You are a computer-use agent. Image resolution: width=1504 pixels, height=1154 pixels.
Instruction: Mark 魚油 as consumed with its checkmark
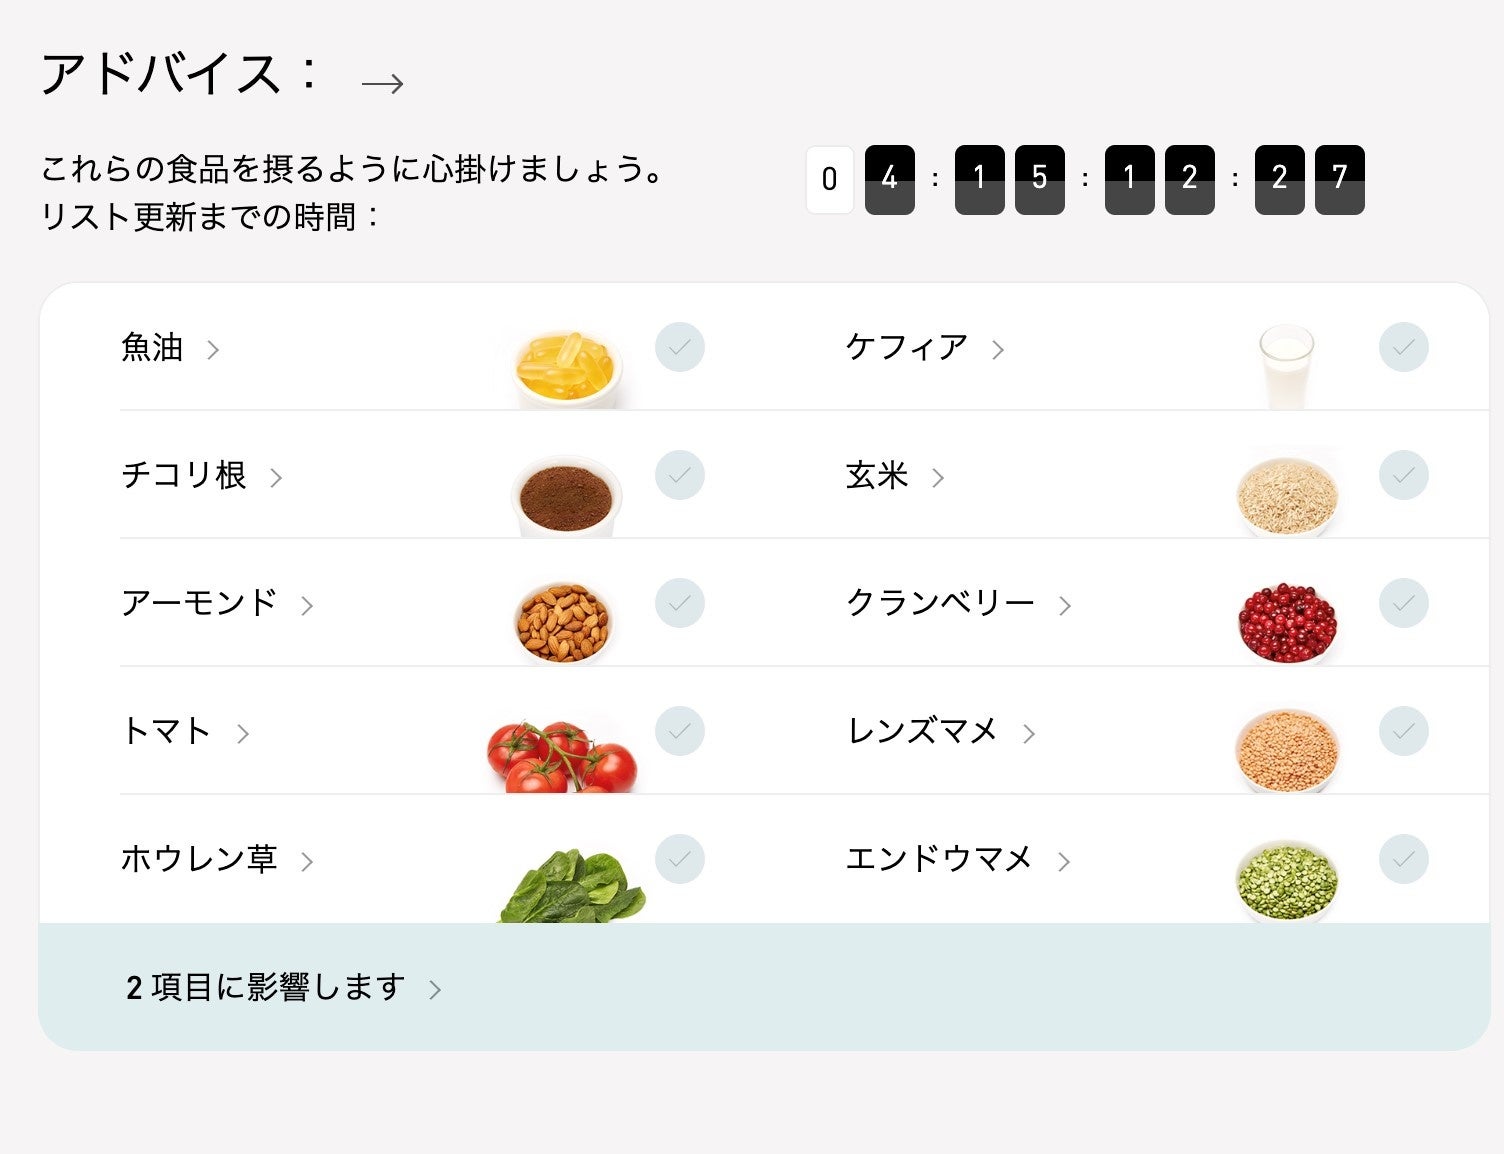click(x=681, y=347)
